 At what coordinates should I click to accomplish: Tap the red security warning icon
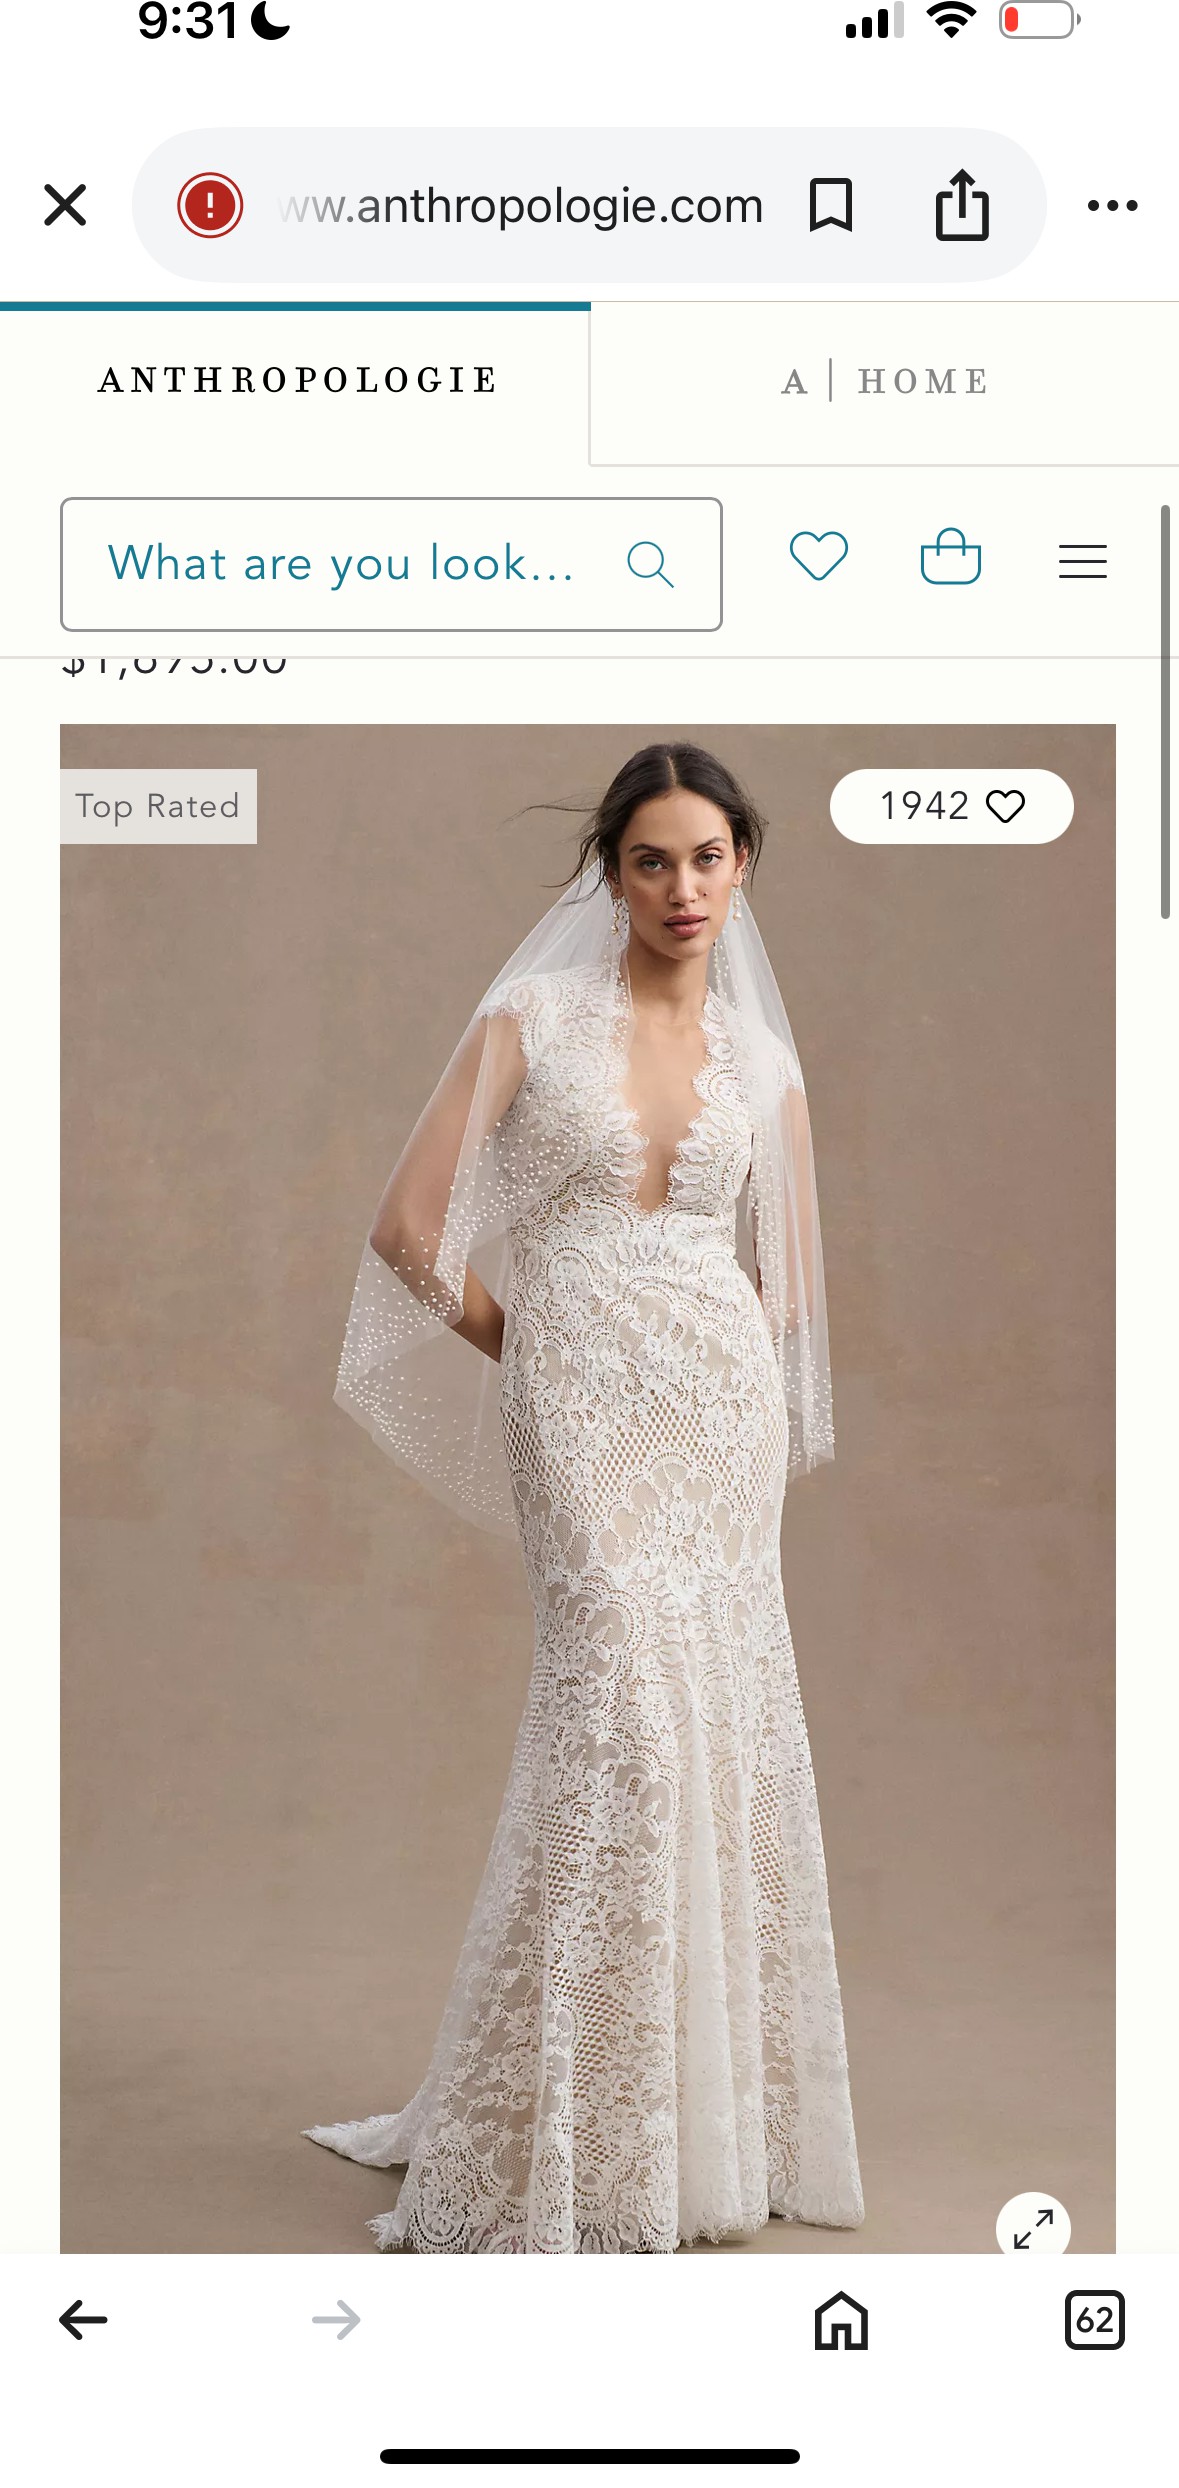point(210,205)
